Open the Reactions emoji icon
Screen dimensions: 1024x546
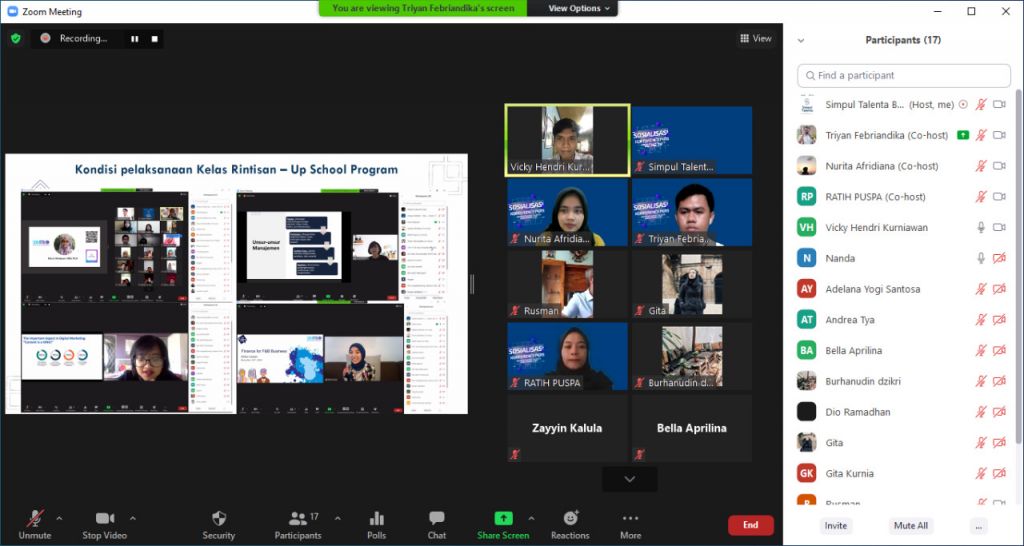[571, 518]
